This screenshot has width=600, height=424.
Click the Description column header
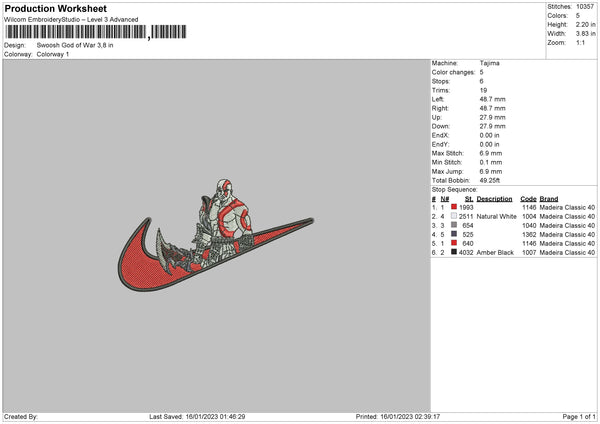494,199
